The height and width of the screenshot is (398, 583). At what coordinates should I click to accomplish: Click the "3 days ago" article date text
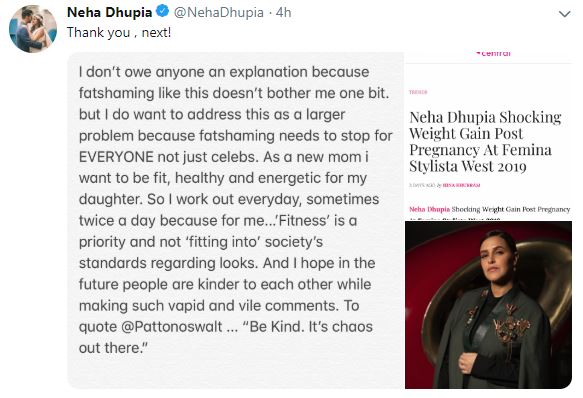click(x=422, y=185)
